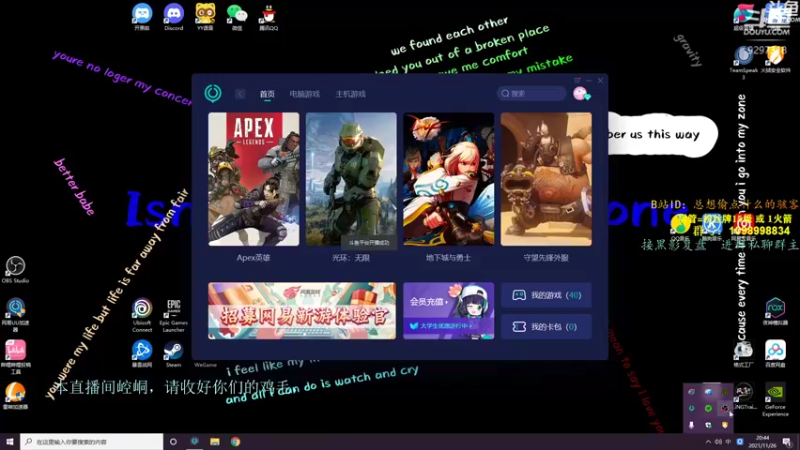Select the 地下城与勇士 game card
Image resolution: width=800 pixels, height=450 pixels.
(x=448, y=179)
